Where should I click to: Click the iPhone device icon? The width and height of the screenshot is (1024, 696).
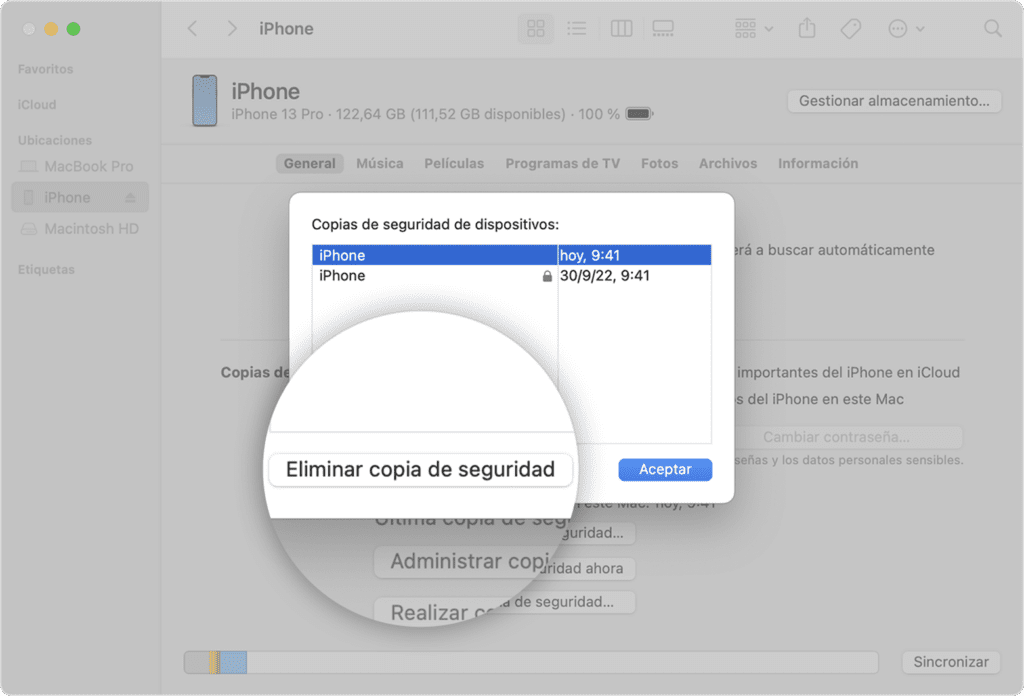click(204, 101)
